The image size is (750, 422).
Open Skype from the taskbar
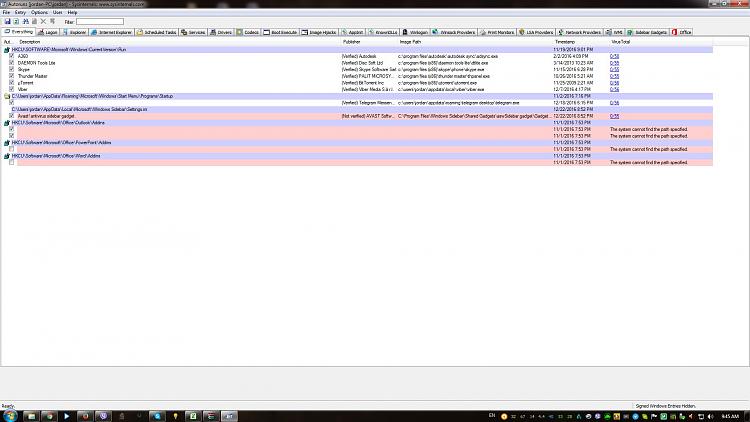click(x=157, y=416)
